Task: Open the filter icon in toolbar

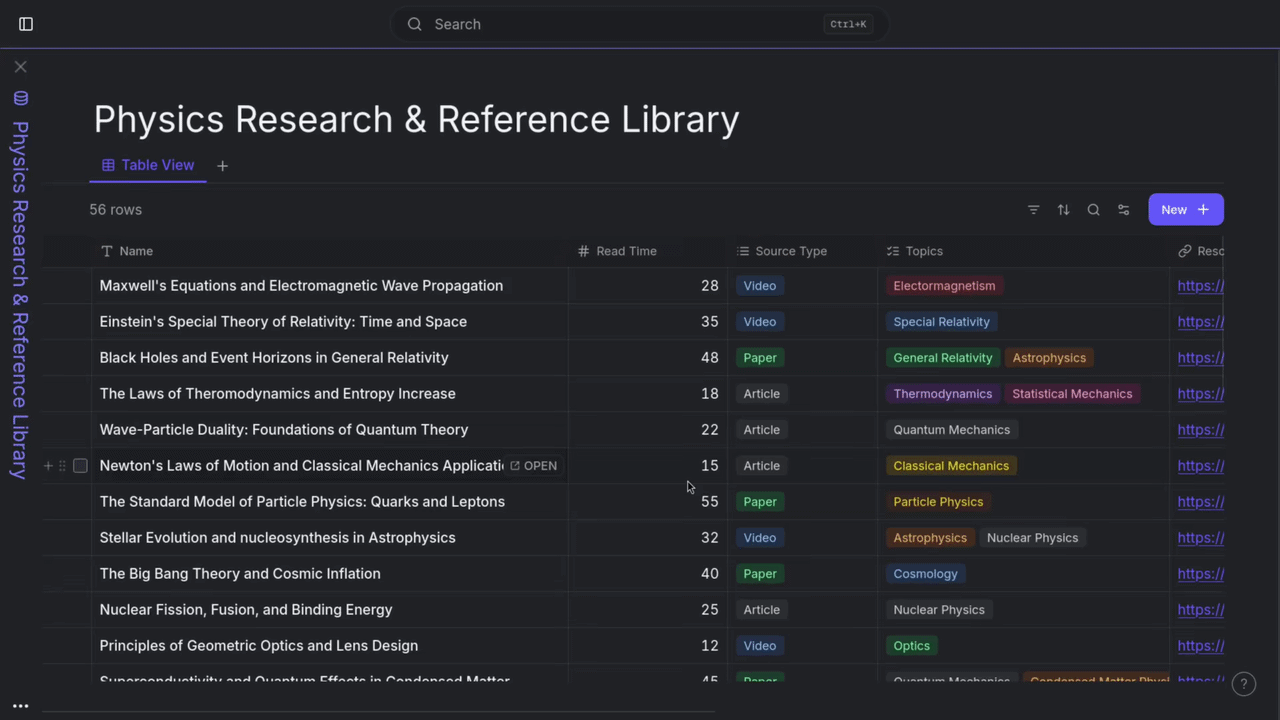Action: [1034, 210]
